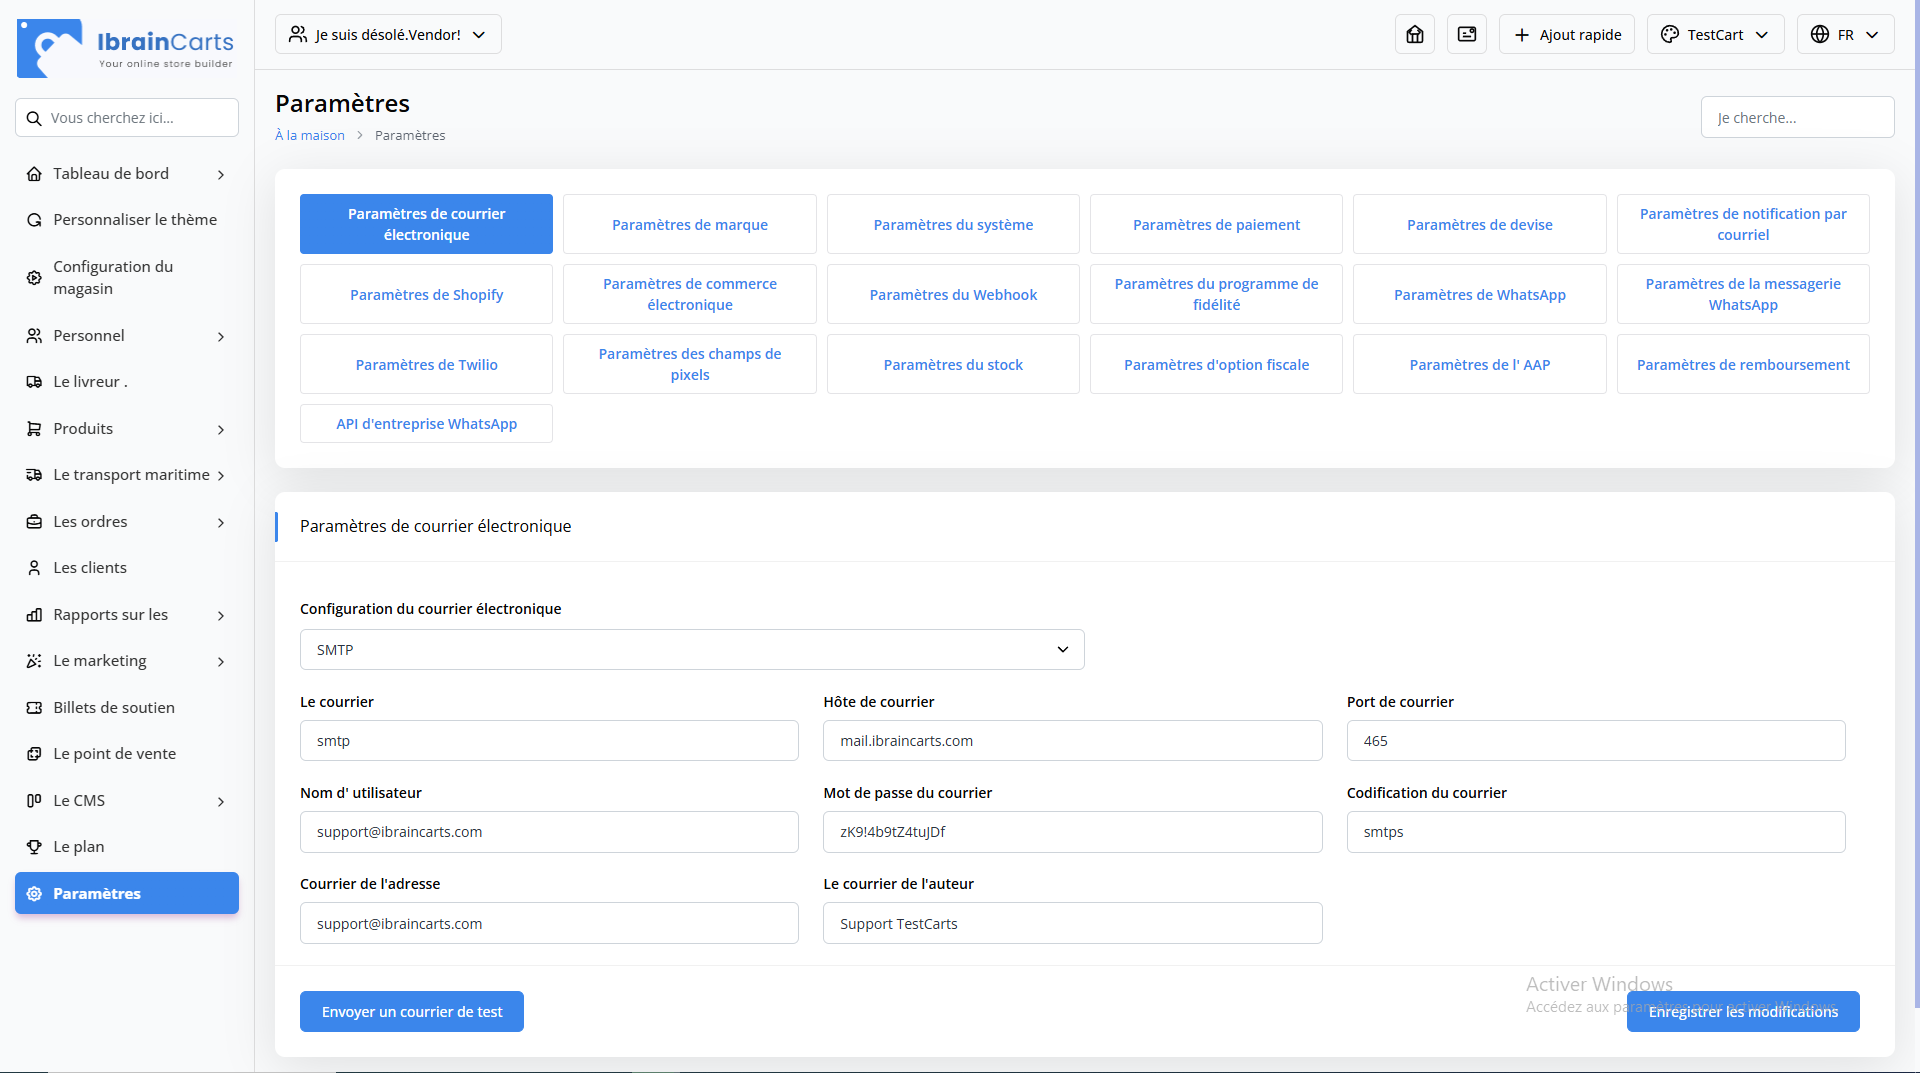1920x1073 pixels.
Task: Click the Hôte de courrier input field
Action: click(x=1072, y=741)
